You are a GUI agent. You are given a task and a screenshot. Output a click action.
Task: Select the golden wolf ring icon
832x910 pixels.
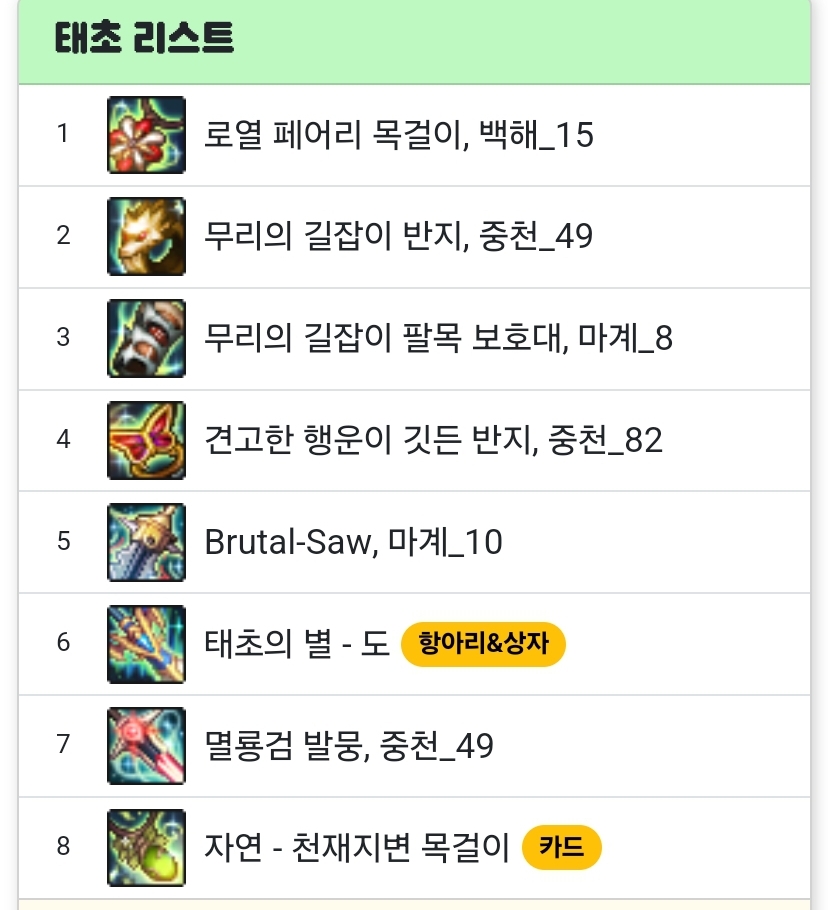coord(146,236)
